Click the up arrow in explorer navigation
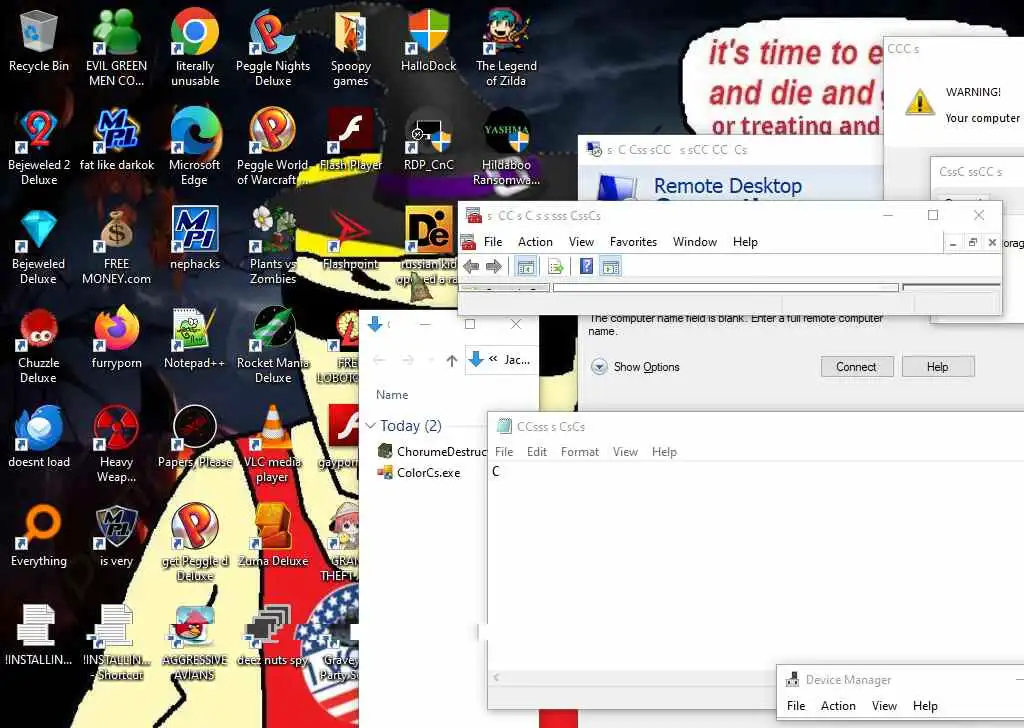The width and height of the screenshot is (1024, 728). (451, 360)
